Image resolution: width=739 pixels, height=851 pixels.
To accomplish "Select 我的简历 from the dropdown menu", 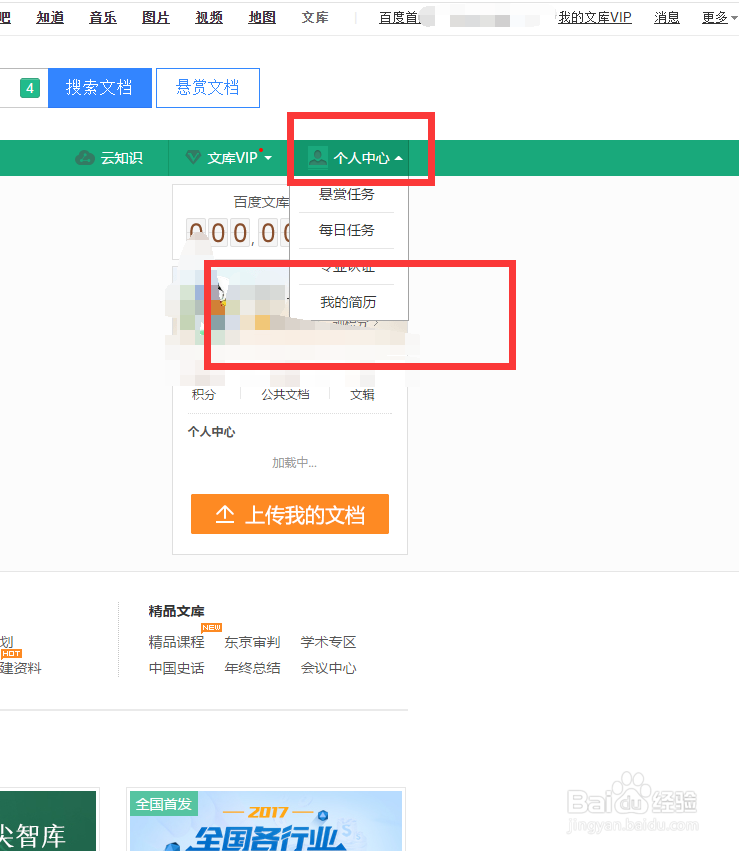I will pos(348,302).
